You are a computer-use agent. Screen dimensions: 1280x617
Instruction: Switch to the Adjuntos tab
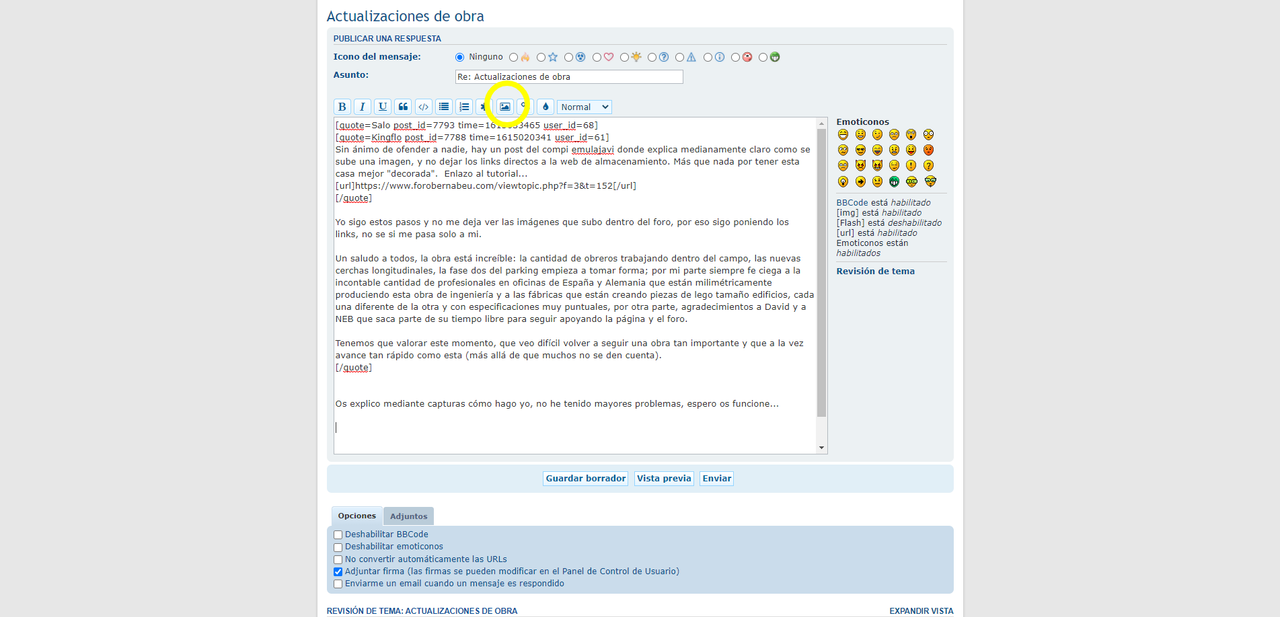[409, 516]
